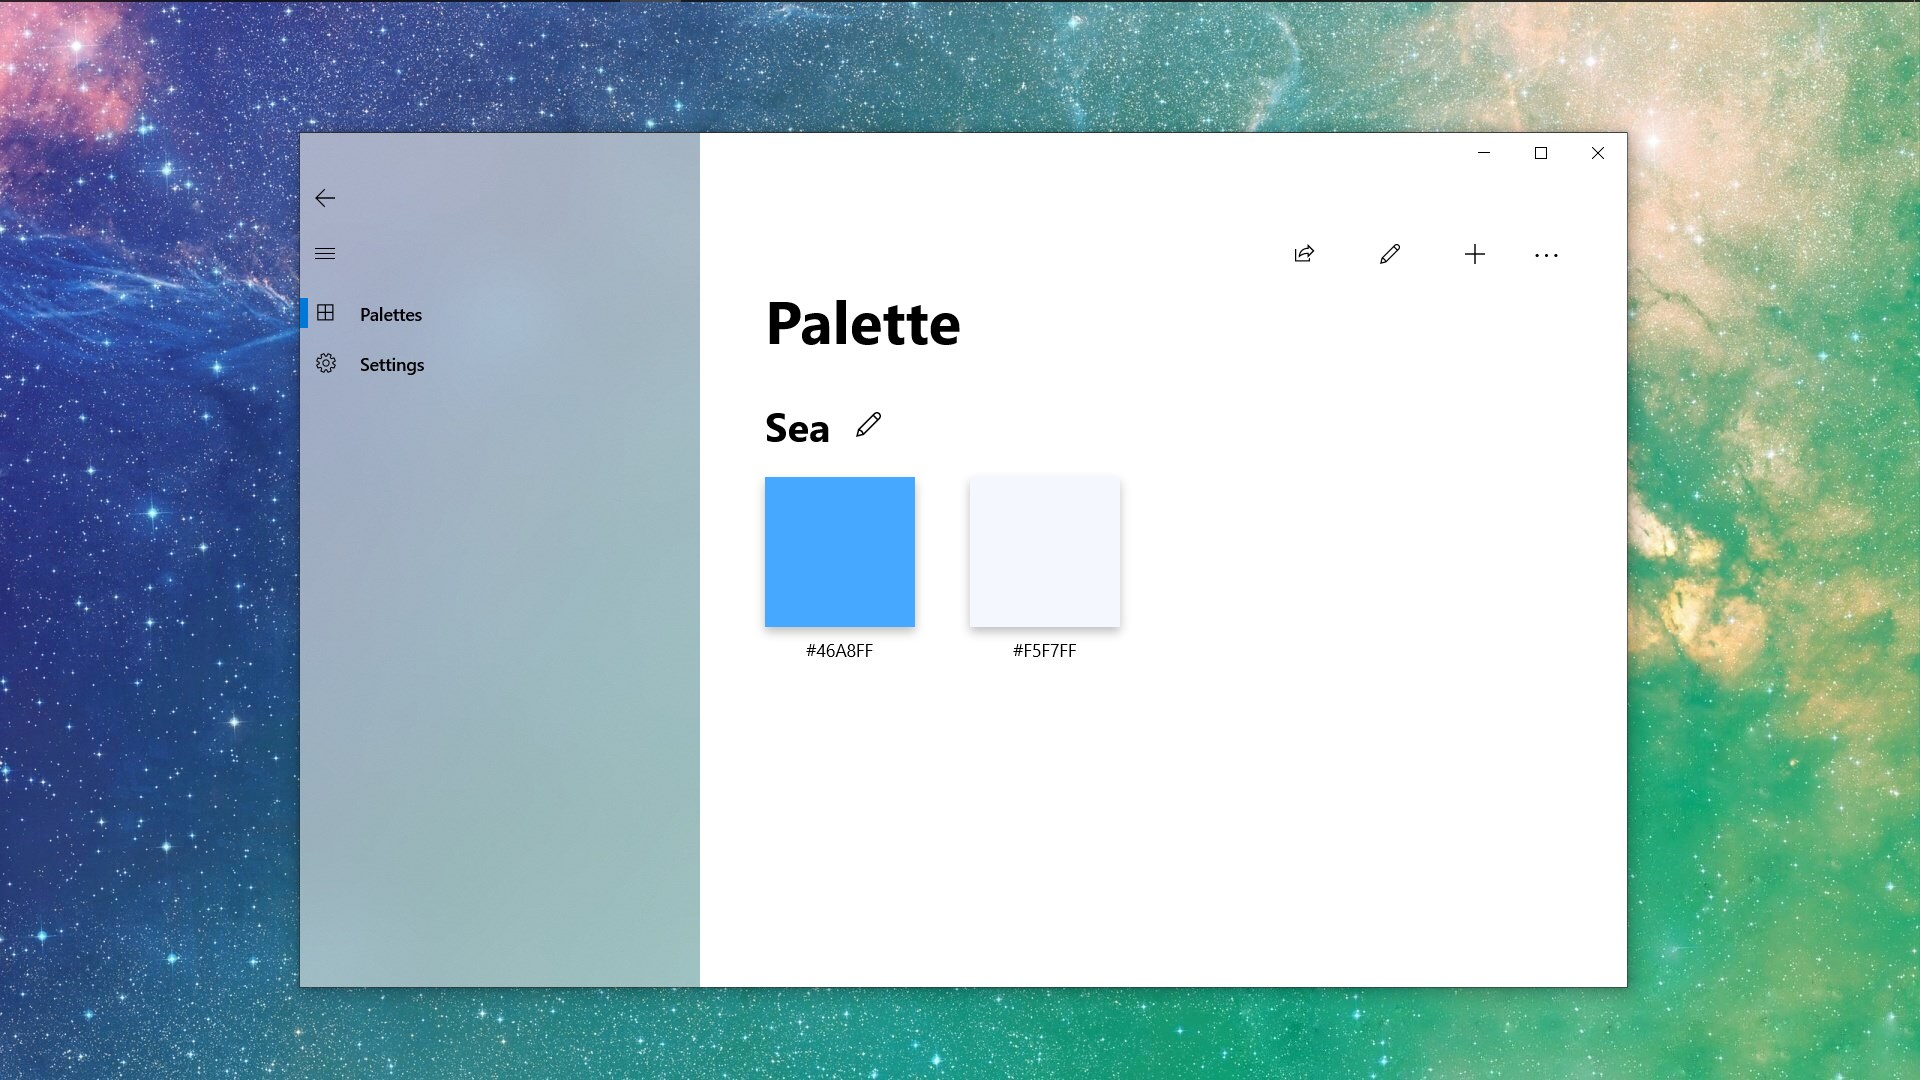This screenshot has width=1920, height=1080.
Task: Click the #46A8FF hex code label
Action: pos(839,651)
